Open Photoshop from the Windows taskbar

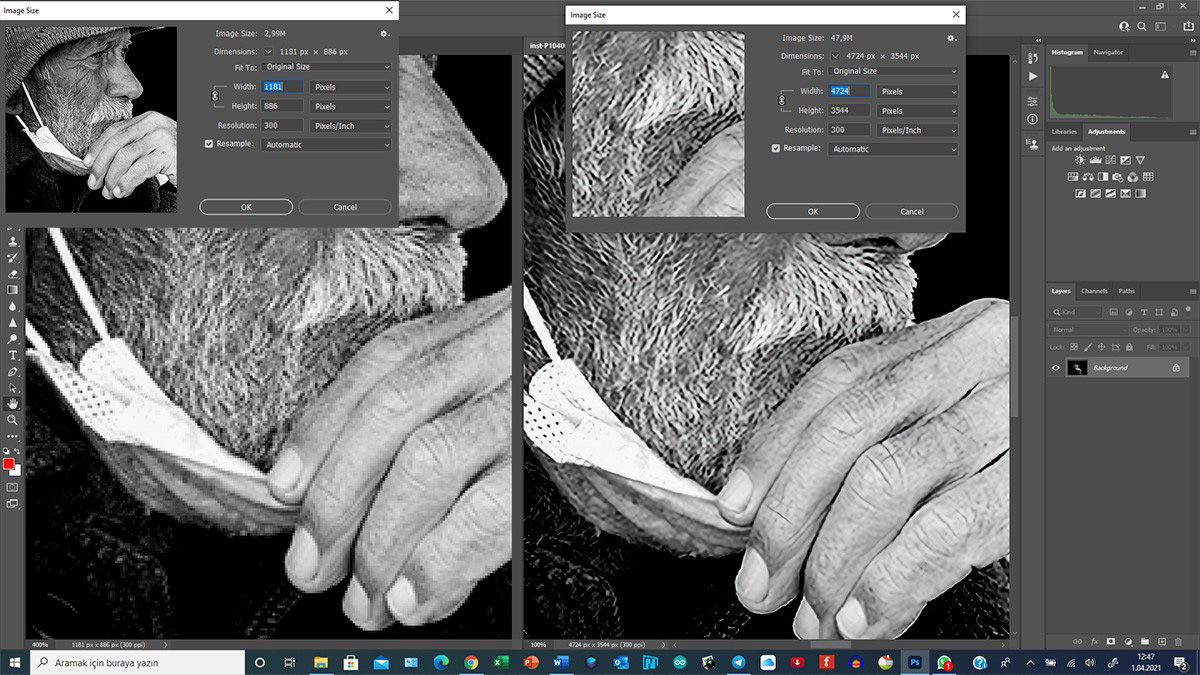[914, 662]
